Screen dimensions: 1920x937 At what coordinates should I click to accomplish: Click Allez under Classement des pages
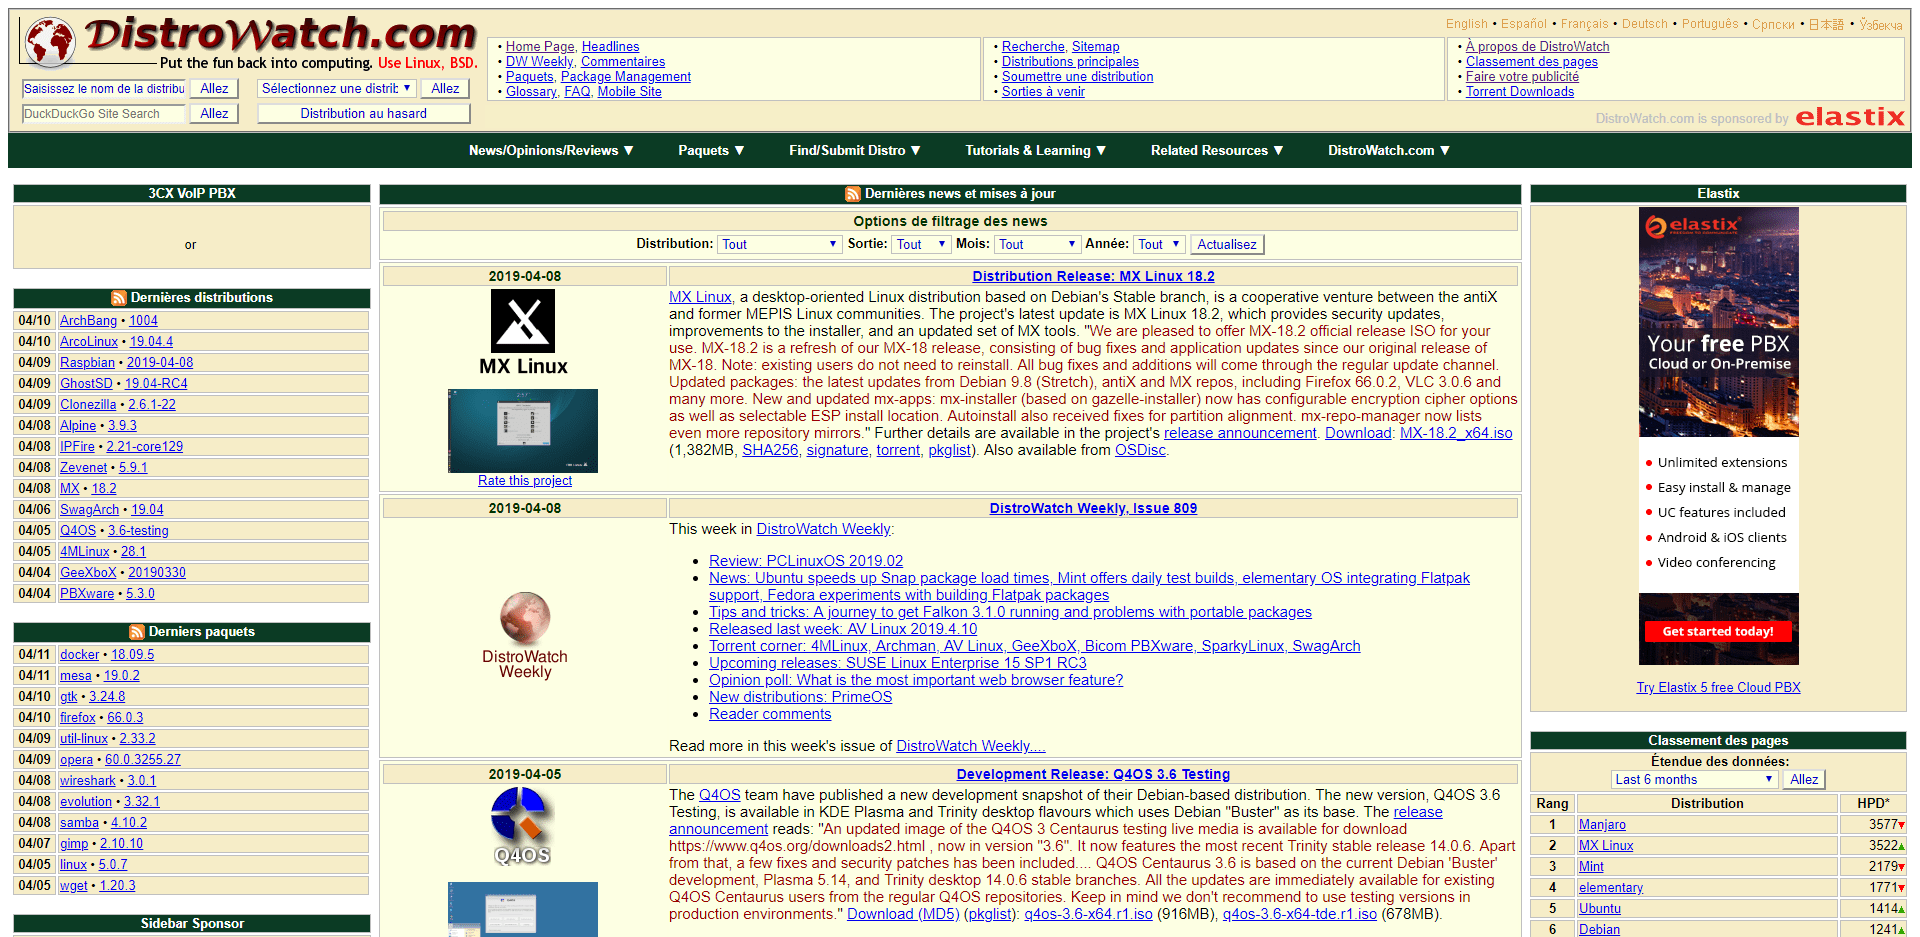pyautogui.click(x=1804, y=779)
